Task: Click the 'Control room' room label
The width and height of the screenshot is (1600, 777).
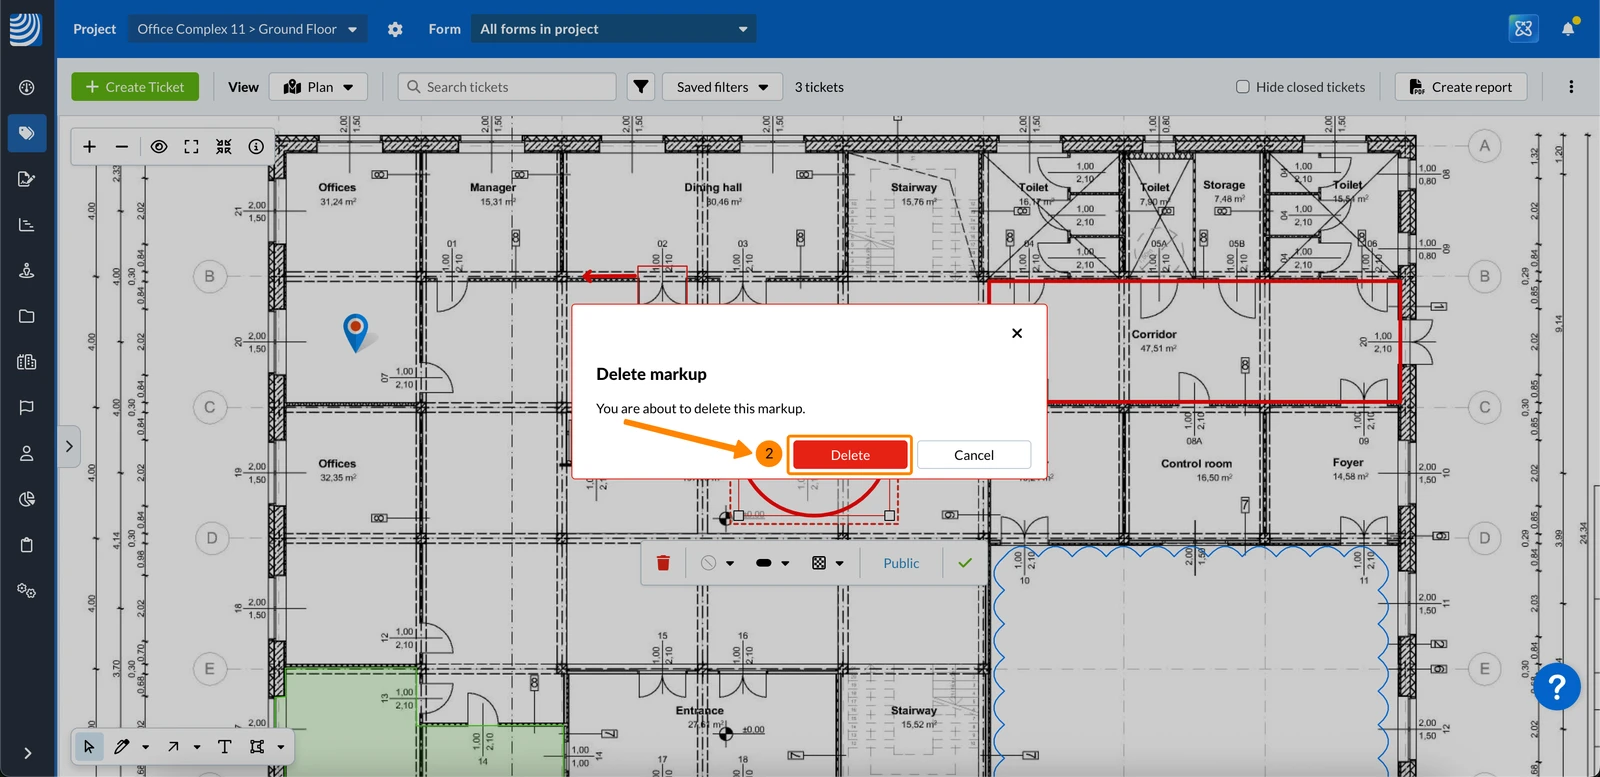Action: pos(1196,464)
